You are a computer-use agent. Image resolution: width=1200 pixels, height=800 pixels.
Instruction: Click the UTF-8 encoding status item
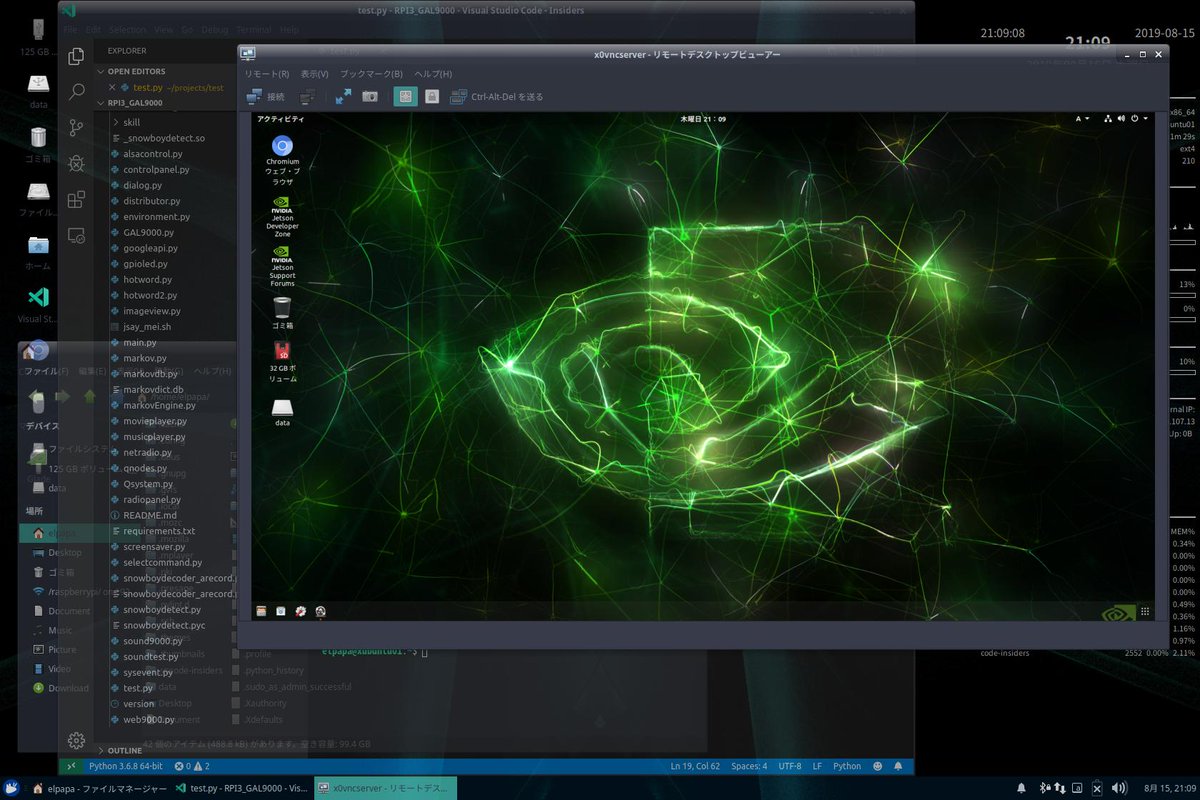point(790,767)
